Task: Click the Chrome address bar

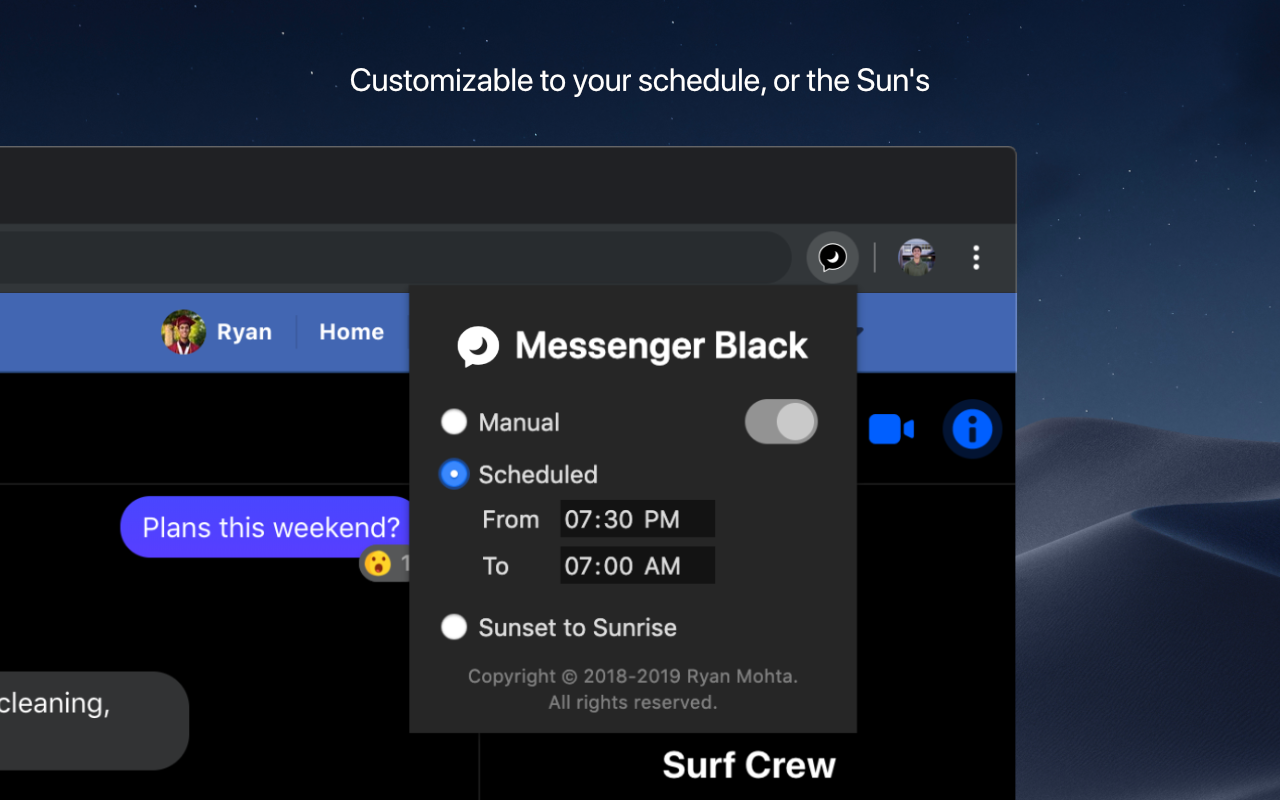Action: click(x=395, y=258)
